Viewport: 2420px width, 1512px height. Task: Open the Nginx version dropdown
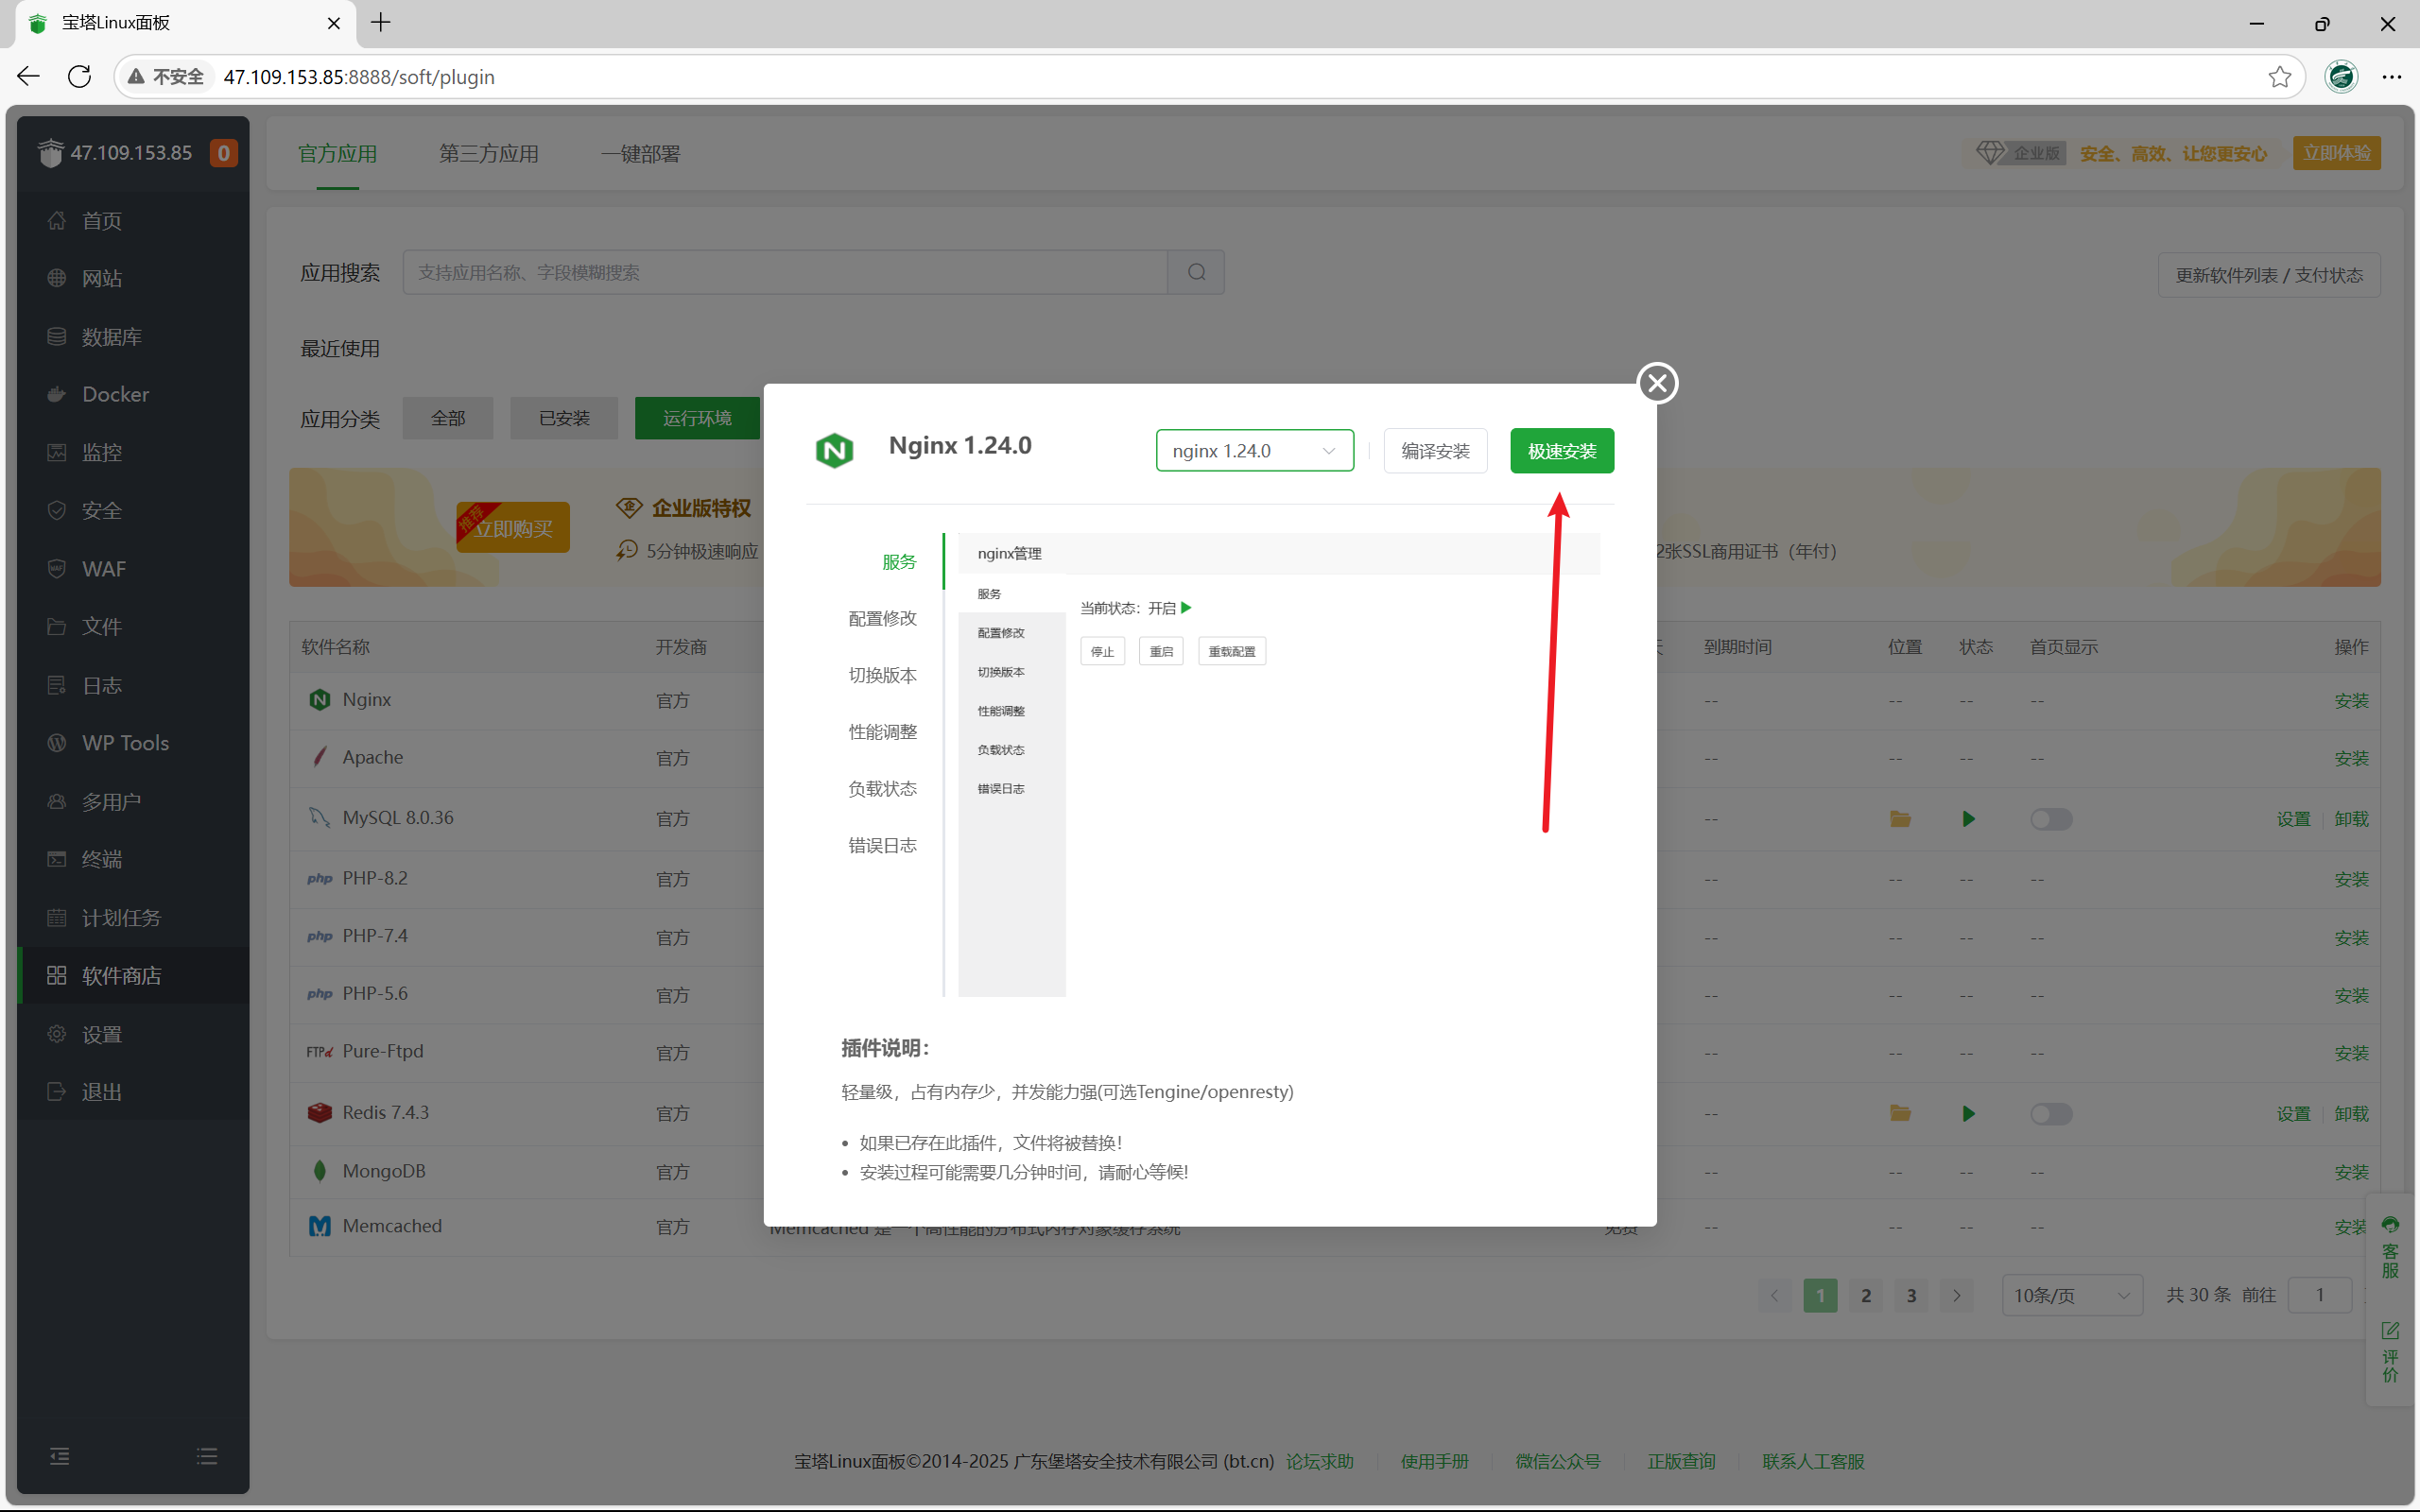pos(1254,451)
